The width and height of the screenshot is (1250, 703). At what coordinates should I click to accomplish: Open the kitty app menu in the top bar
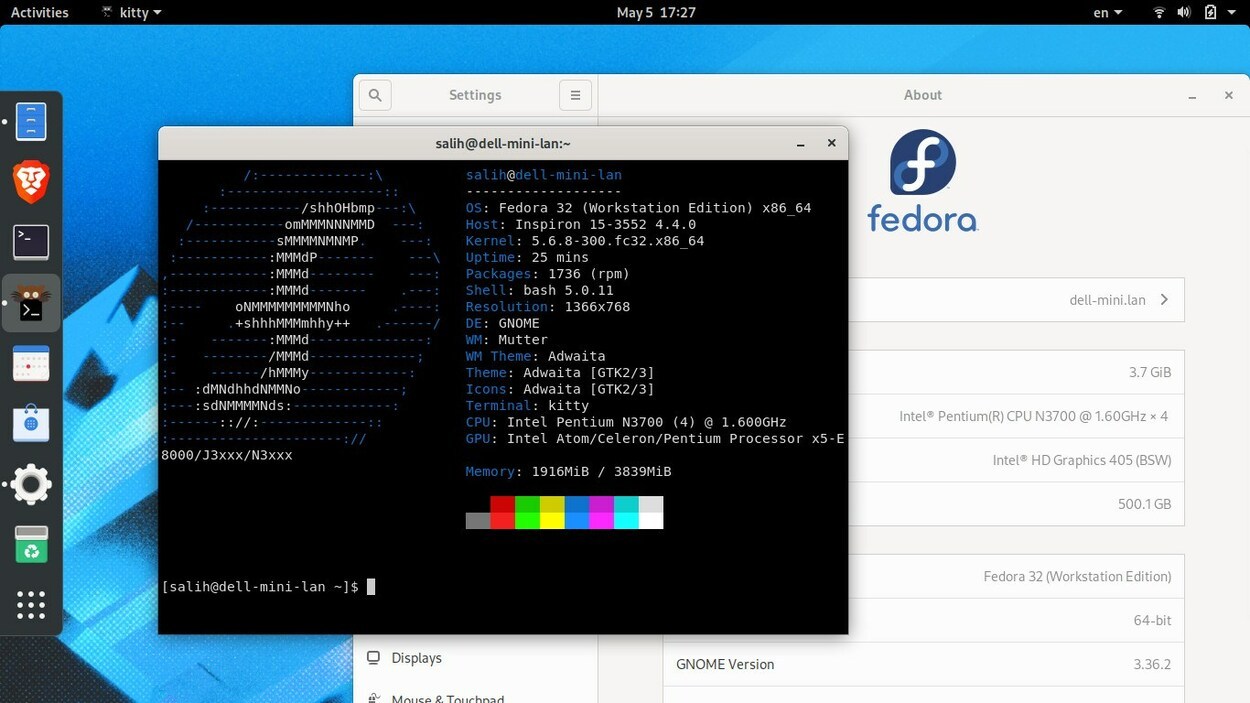[128, 12]
